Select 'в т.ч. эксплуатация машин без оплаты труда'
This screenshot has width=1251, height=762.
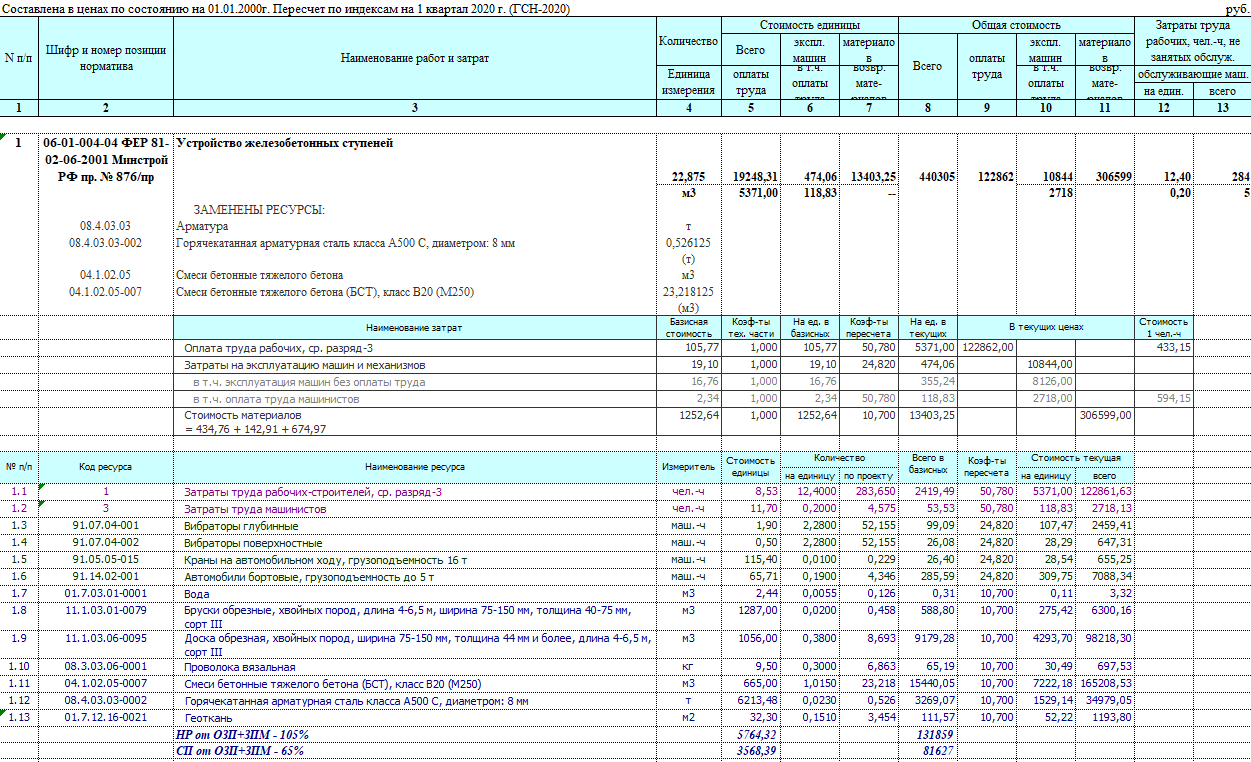[309, 382]
